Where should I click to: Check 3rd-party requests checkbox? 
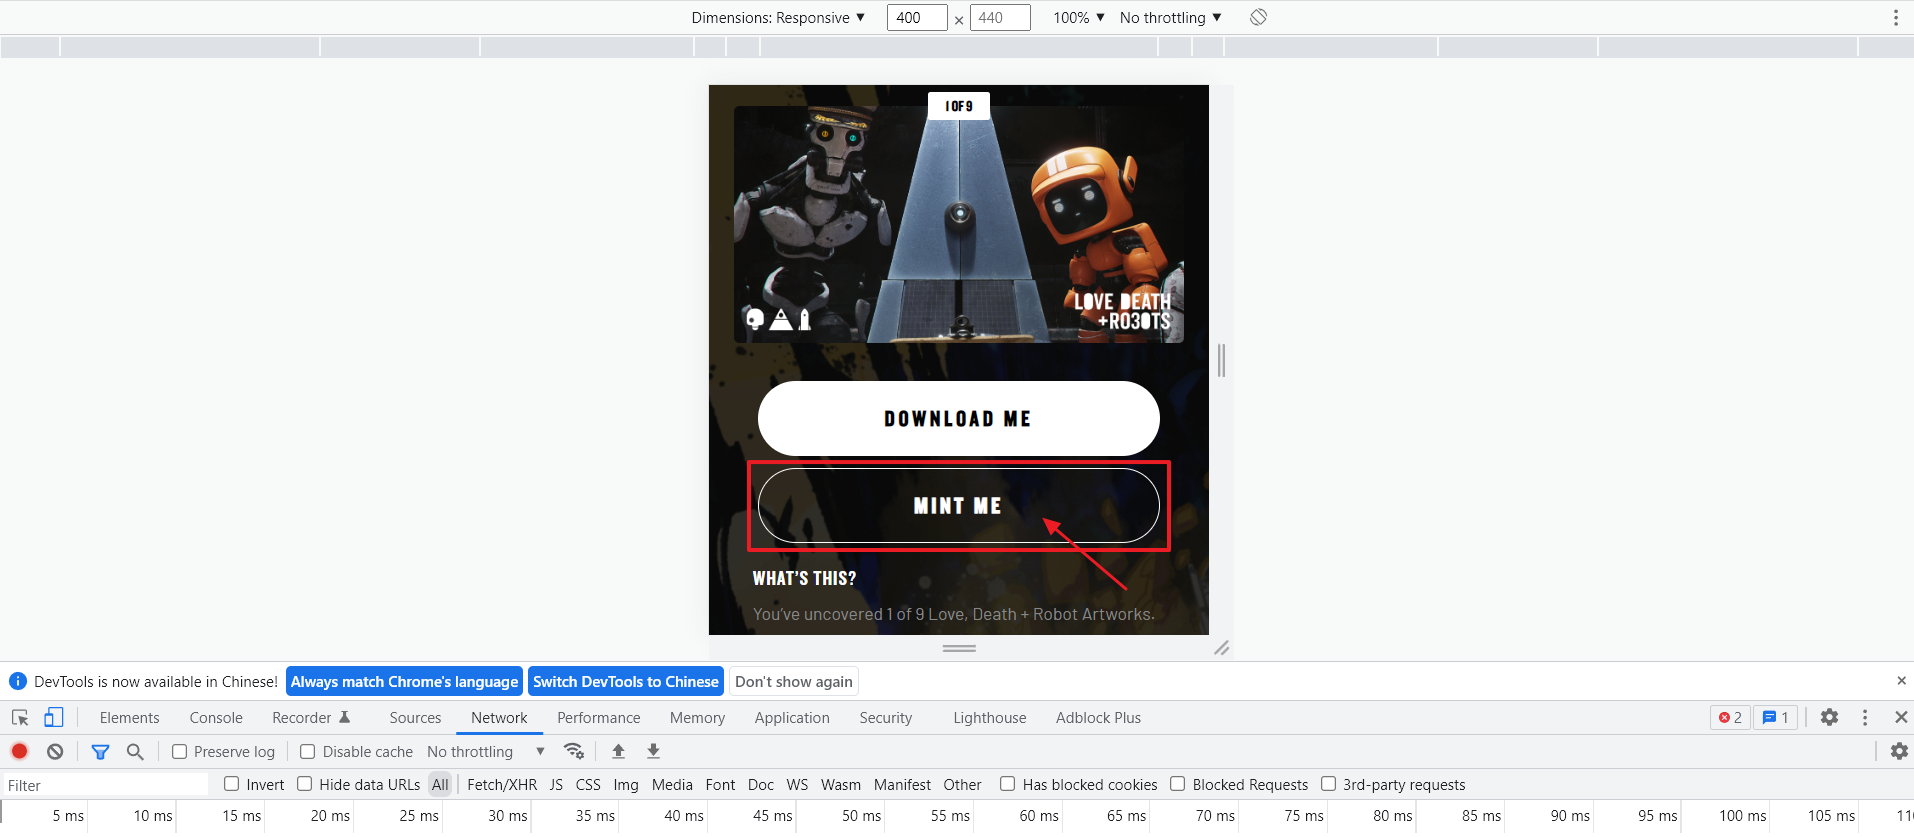(1329, 784)
